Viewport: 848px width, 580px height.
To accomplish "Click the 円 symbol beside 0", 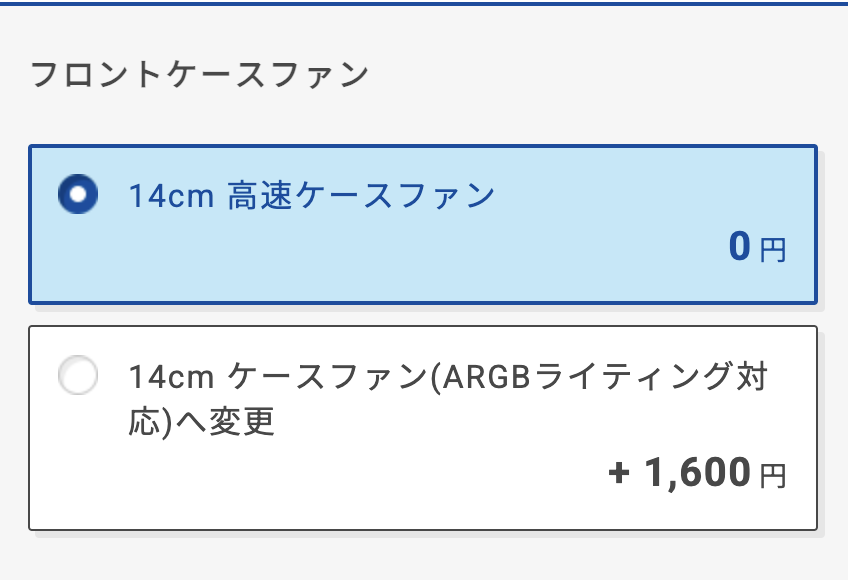I will tap(773, 249).
